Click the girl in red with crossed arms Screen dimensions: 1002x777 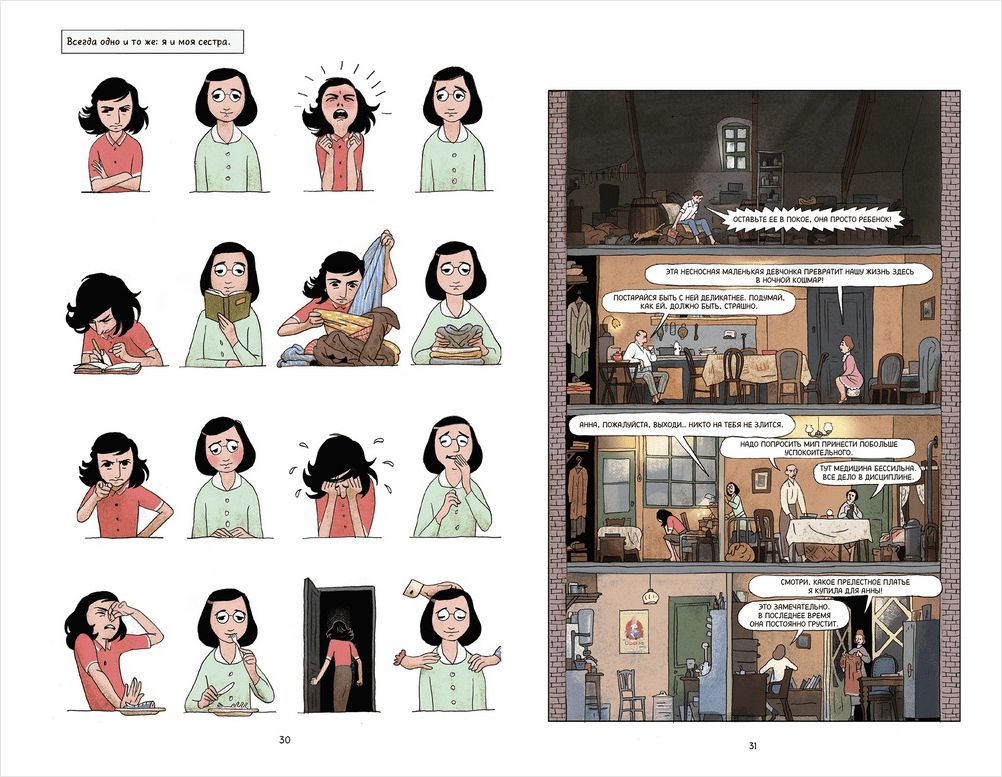pyautogui.click(x=114, y=134)
